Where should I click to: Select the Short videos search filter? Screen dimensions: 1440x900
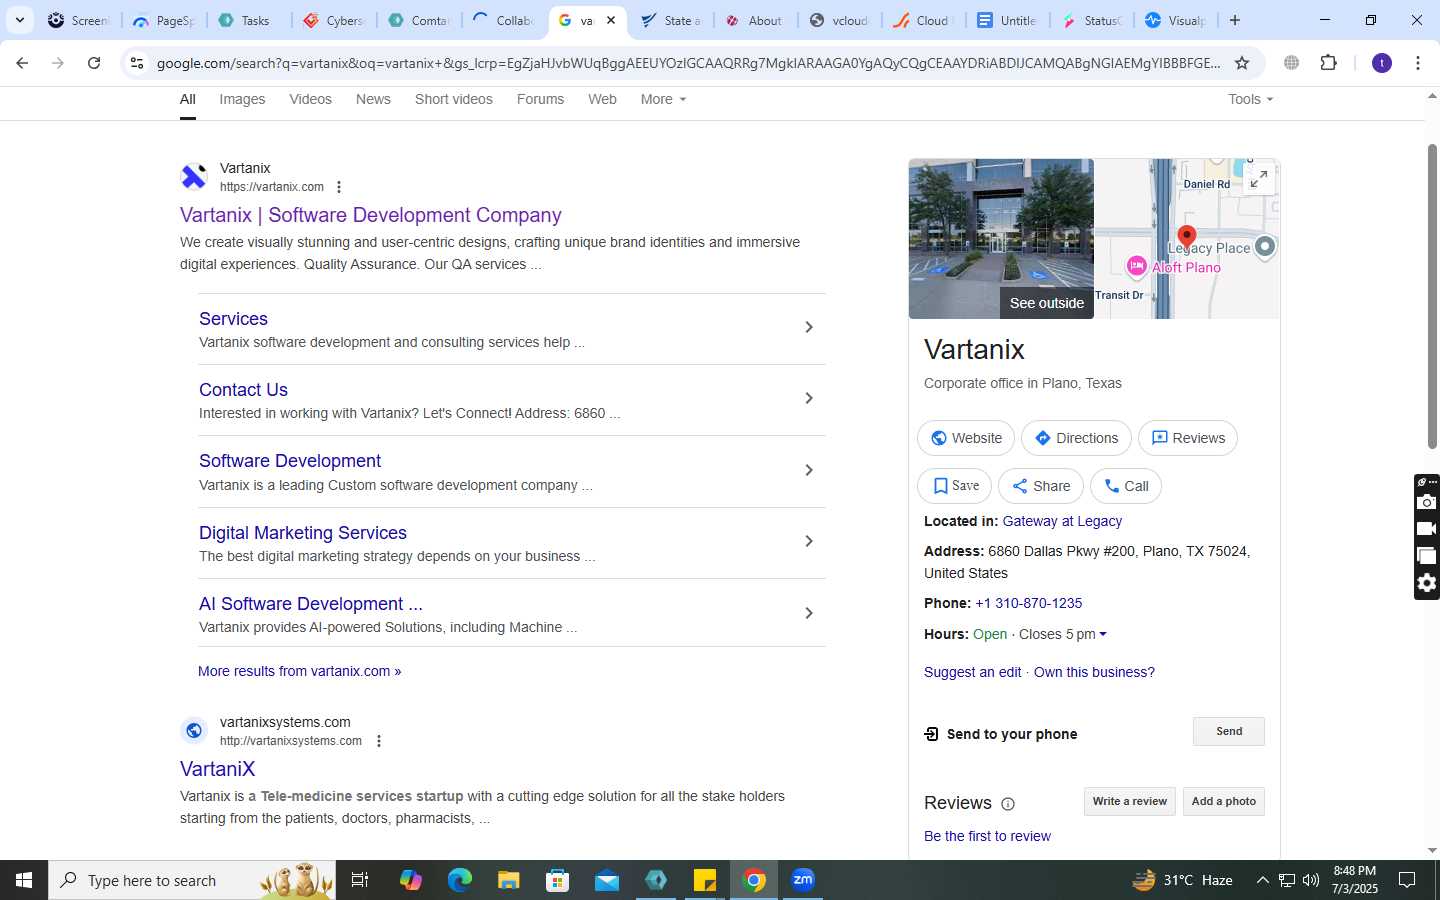(x=454, y=99)
